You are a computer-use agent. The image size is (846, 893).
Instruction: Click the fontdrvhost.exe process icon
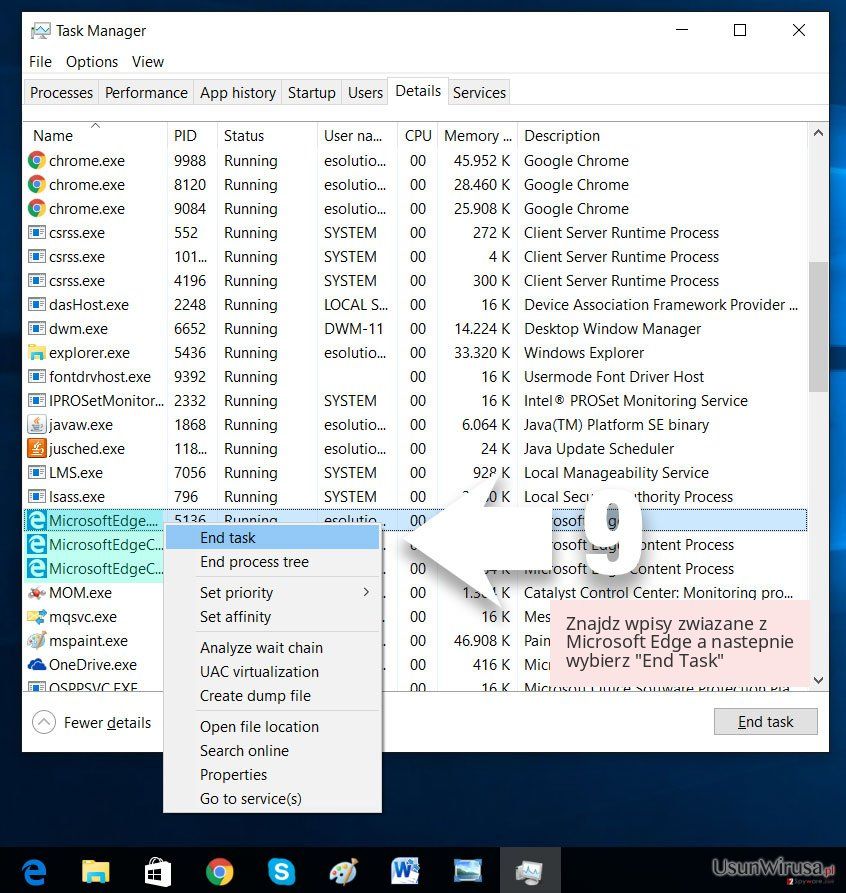36,376
